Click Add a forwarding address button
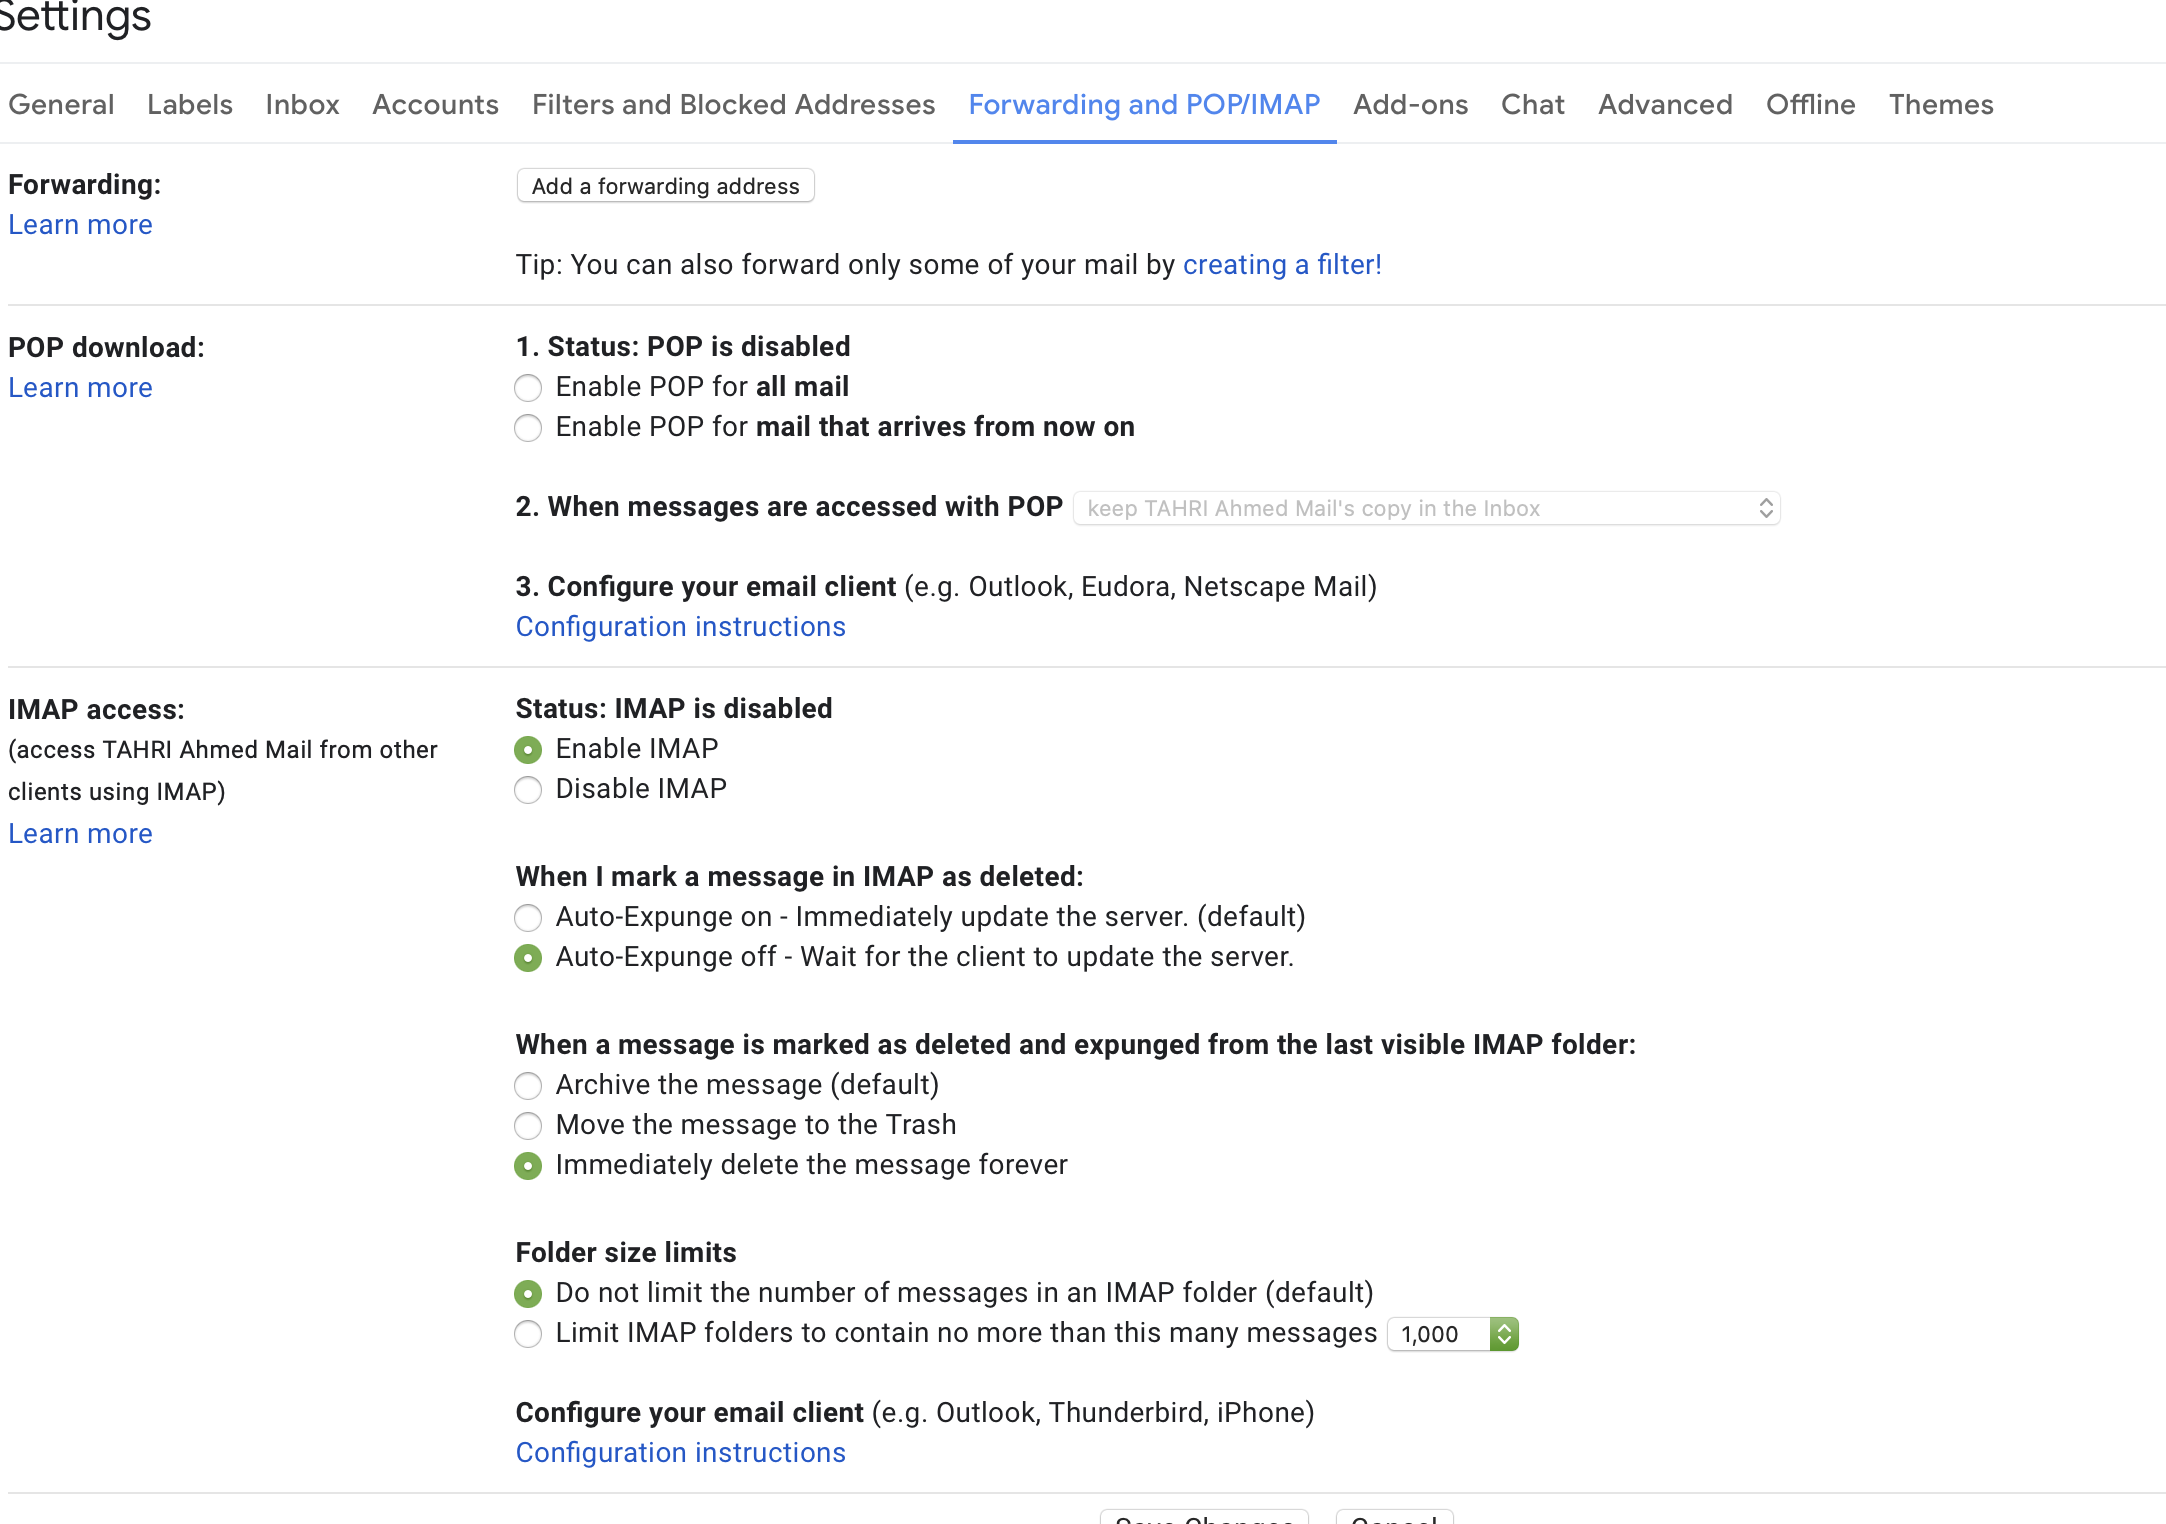 (665, 186)
